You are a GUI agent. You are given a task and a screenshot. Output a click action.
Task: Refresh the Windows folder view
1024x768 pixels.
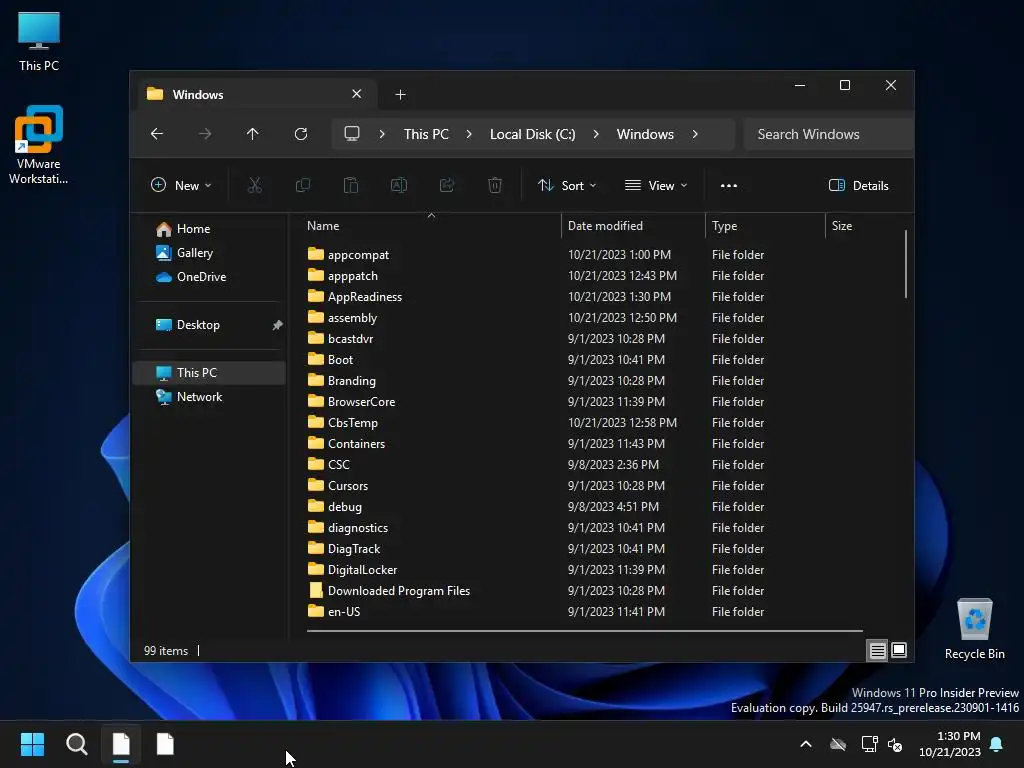(x=301, y=134)
